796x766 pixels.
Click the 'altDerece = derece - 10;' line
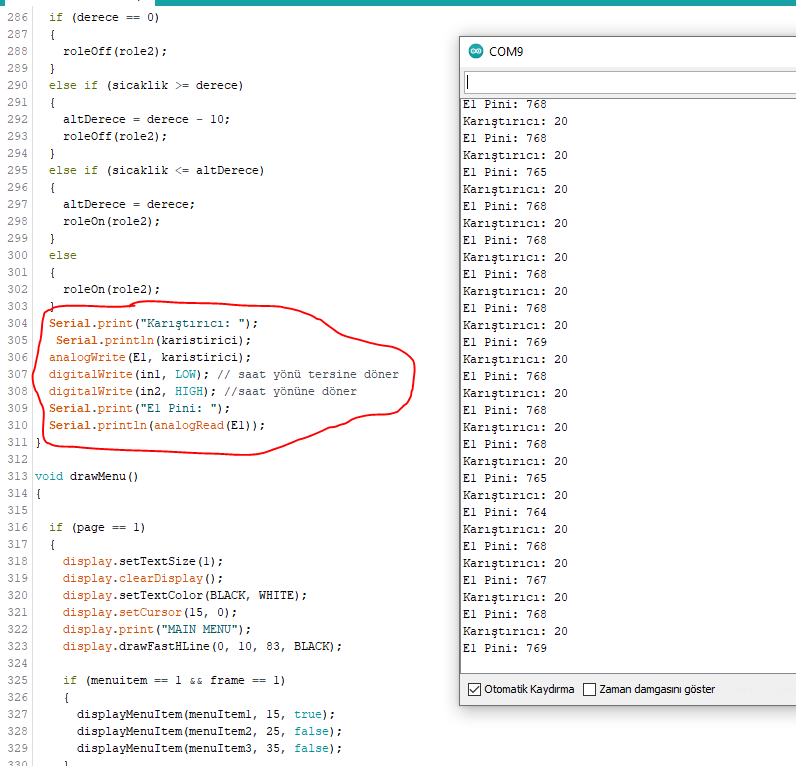pos(146,119)
